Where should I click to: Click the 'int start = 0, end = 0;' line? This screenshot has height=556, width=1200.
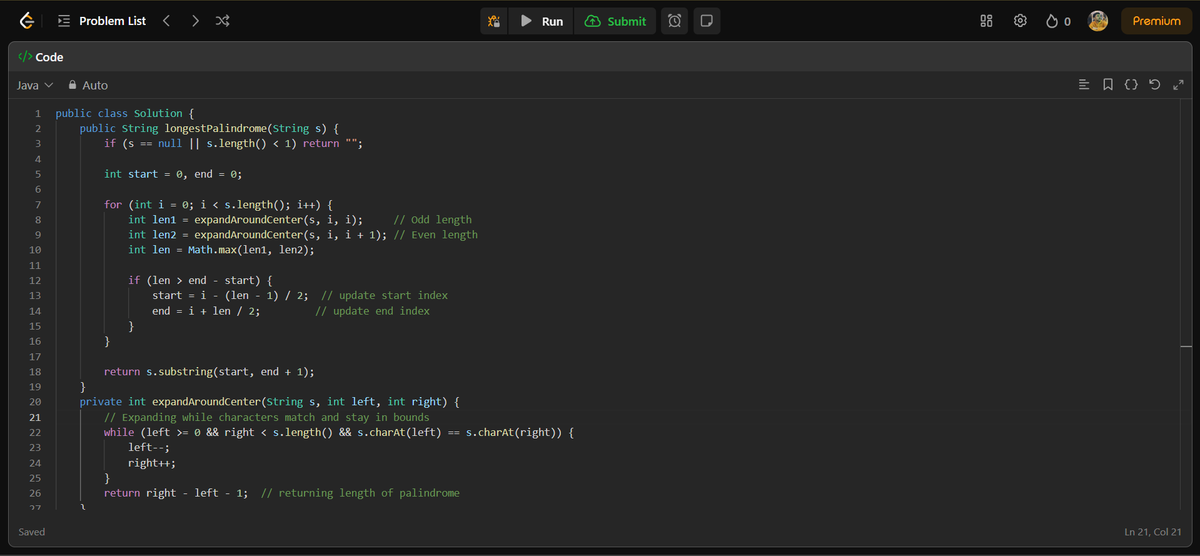pos(173,174)
